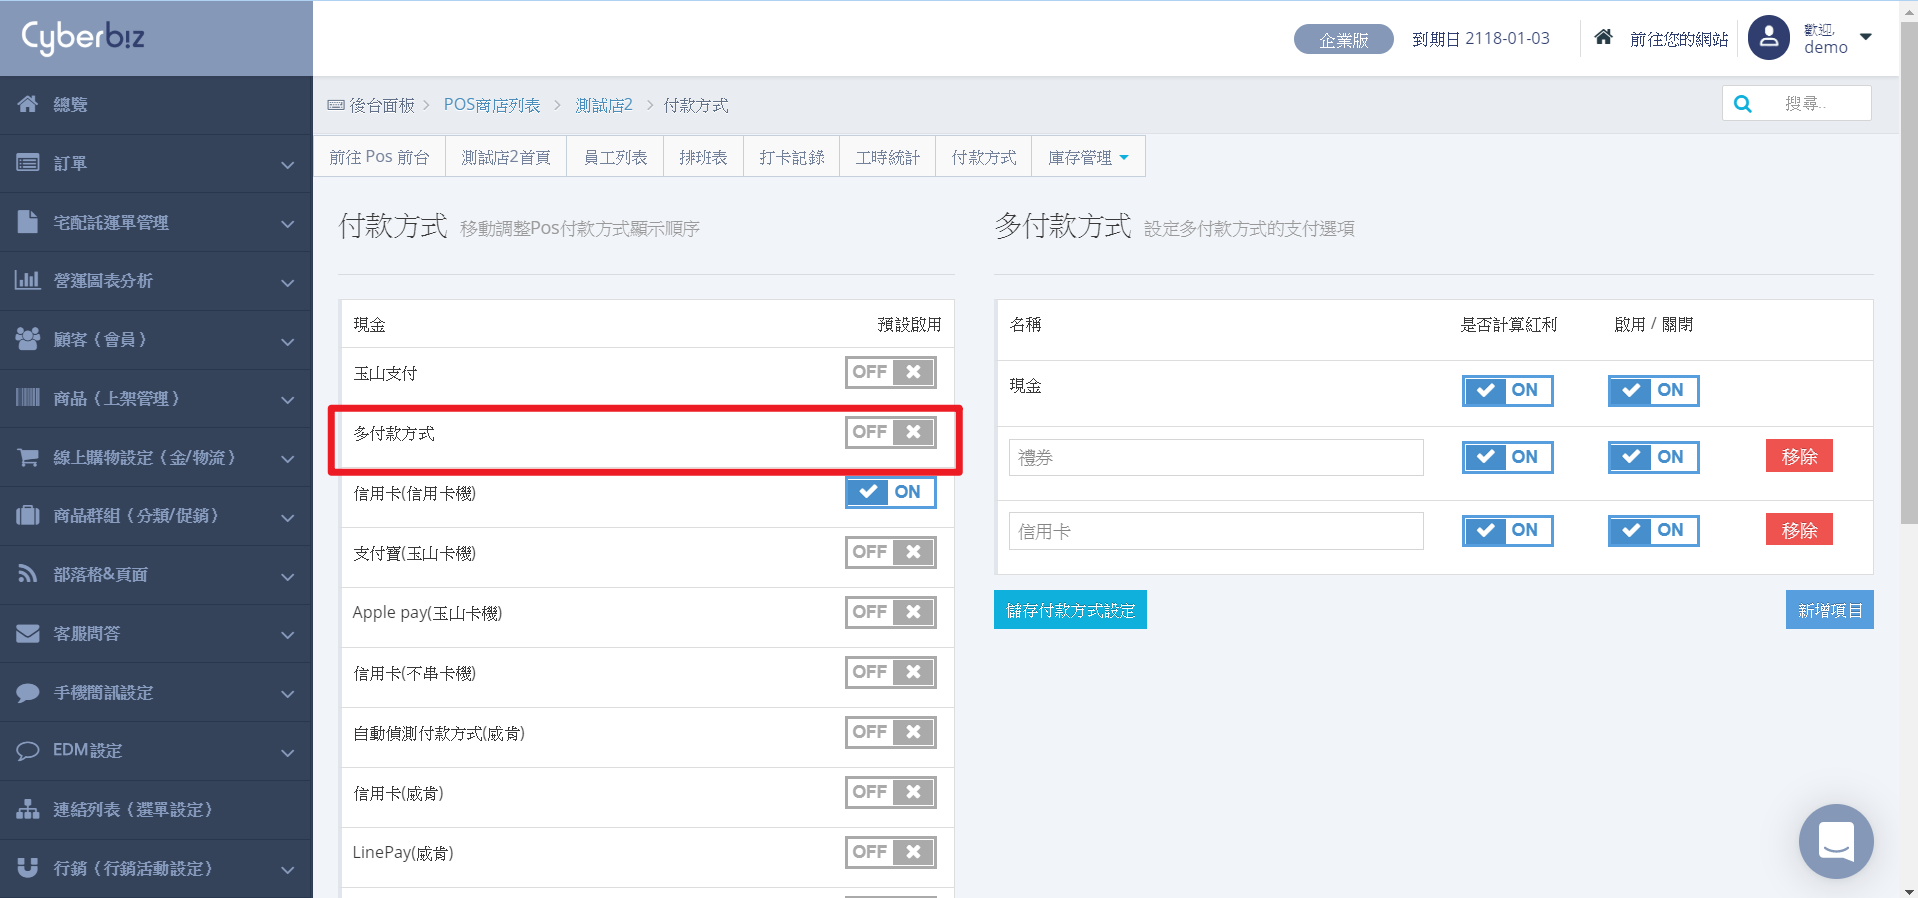Click the 線上購物設定 shopping cart icon
The height and width of the screenshot is (898, 1918).
pyautogui.click(x=28, y=457)
